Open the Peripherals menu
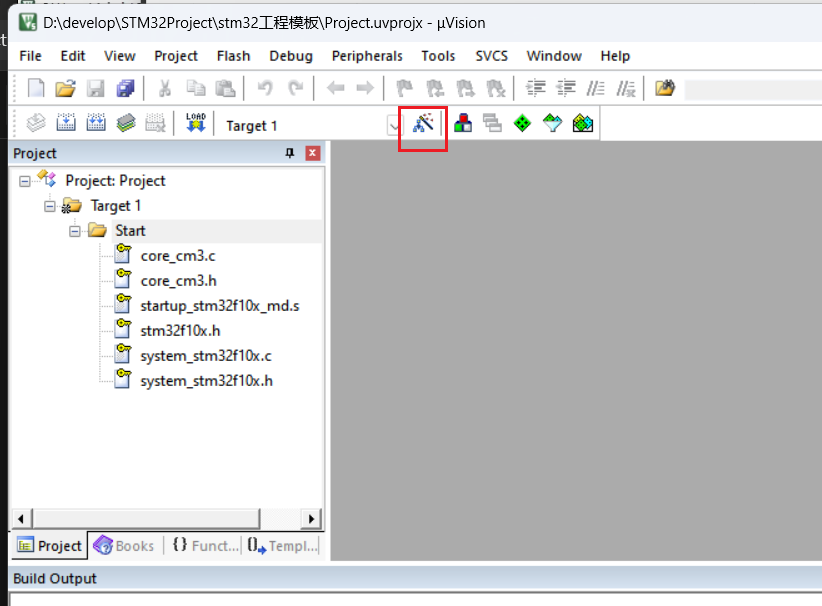The image size is (822, 606). (367, 56)
